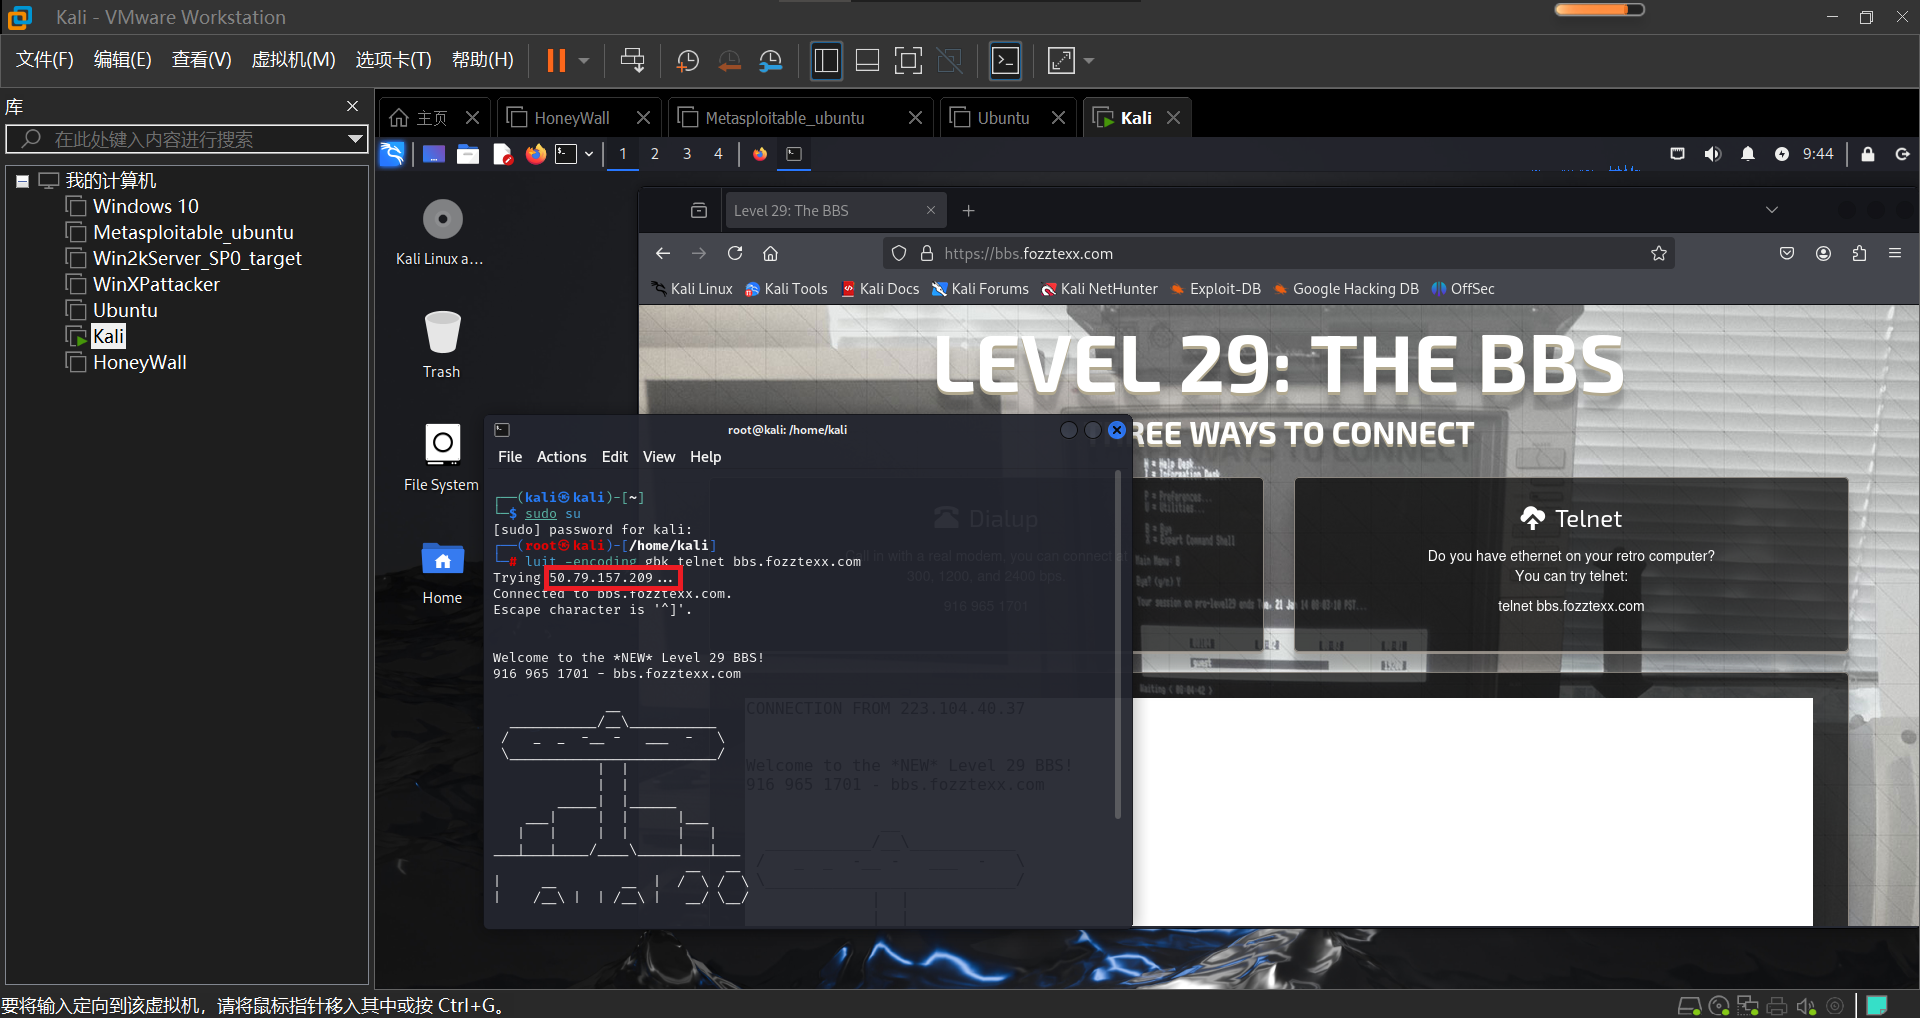Click the Firefox URL address bar

tap(1280, 253)
